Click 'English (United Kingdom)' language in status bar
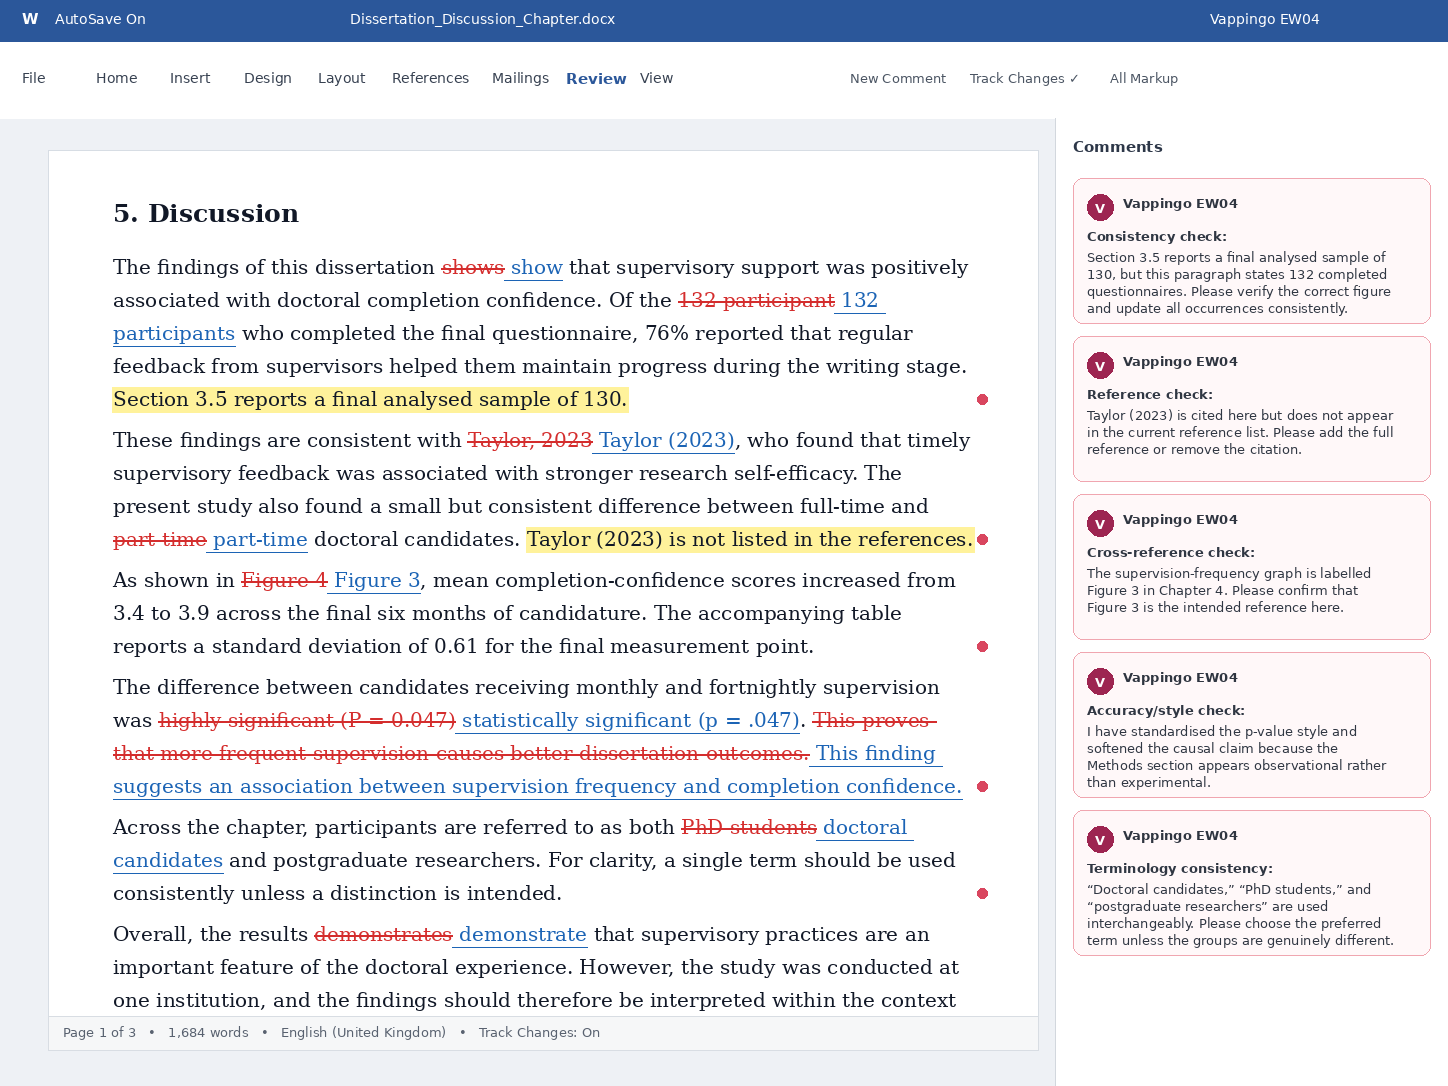 363,1033
